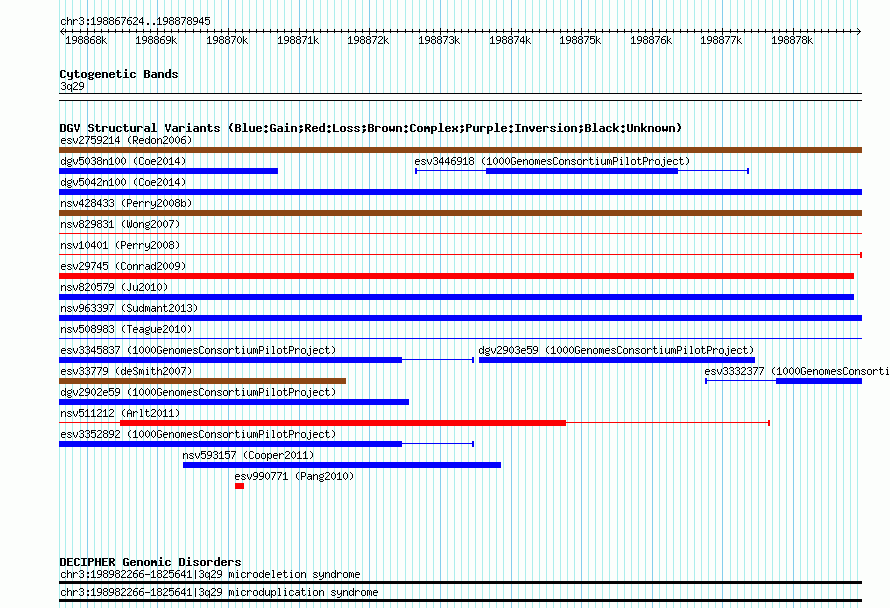The width and height of the screenshot is (890, 608).
Task: Select the red esv29745 loss bar
Action: (x=456, y=276)
